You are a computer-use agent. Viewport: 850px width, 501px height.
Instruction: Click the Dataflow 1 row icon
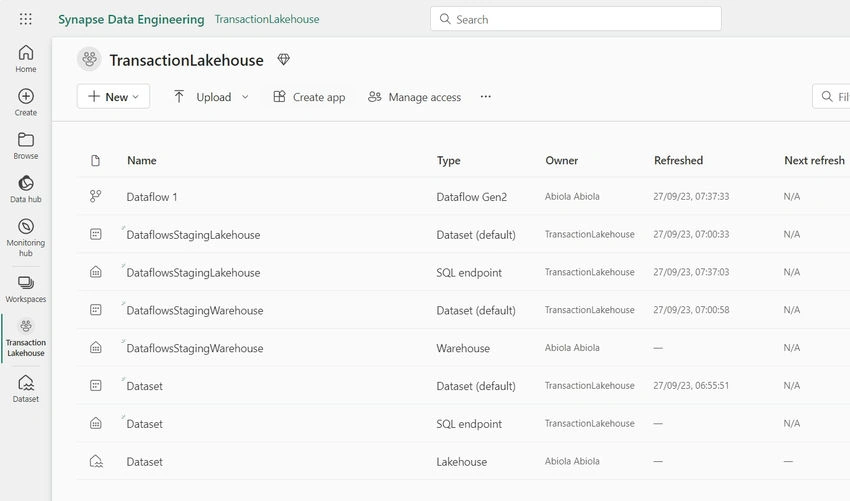point(95,196)
